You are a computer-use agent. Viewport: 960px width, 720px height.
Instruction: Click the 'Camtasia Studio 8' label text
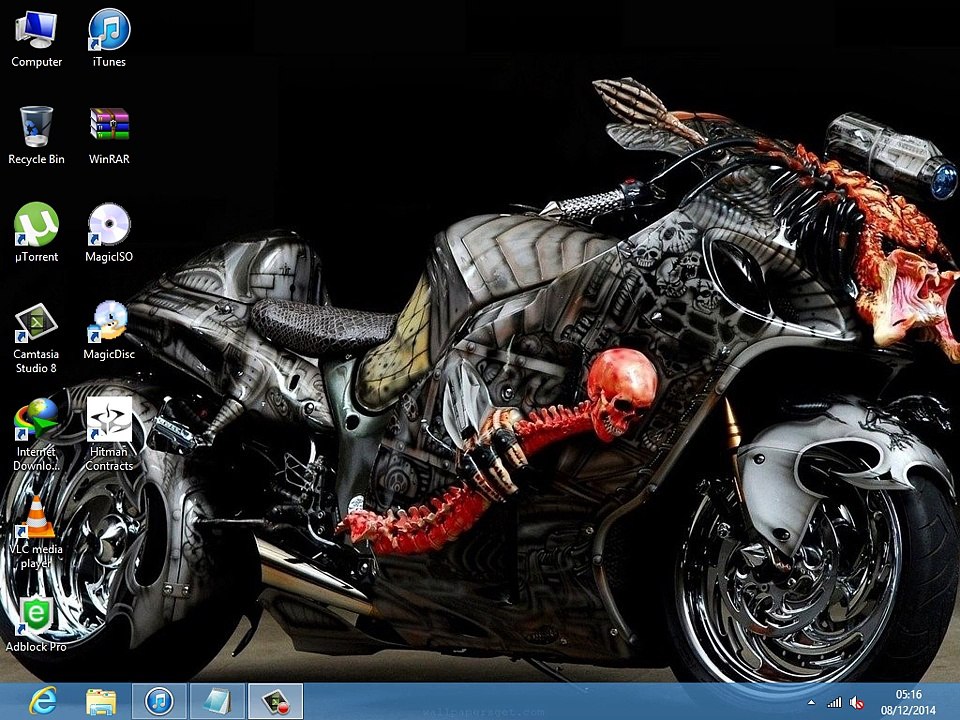tap(36, 361)
